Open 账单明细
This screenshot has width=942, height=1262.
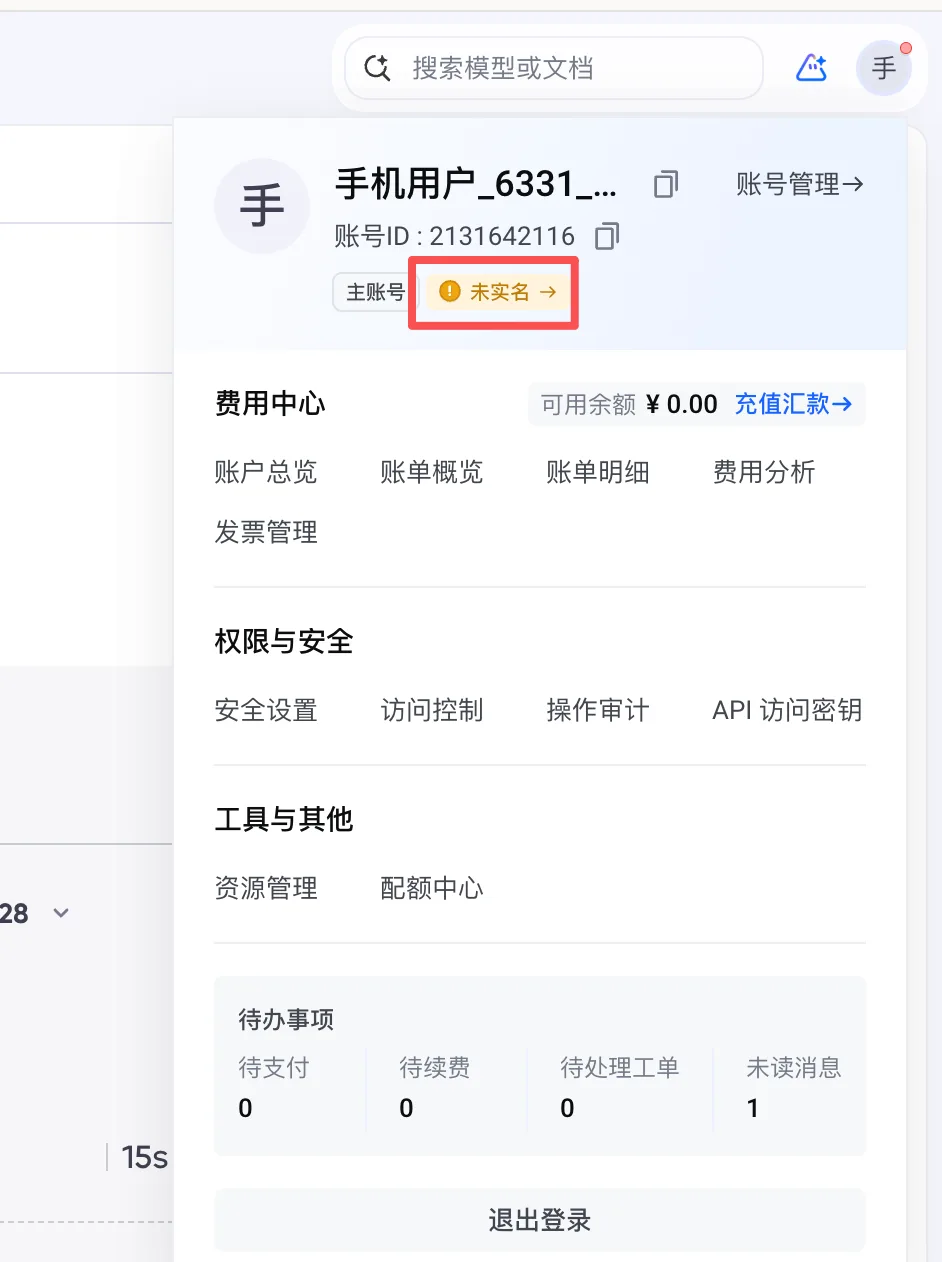[x=598, y=472]
